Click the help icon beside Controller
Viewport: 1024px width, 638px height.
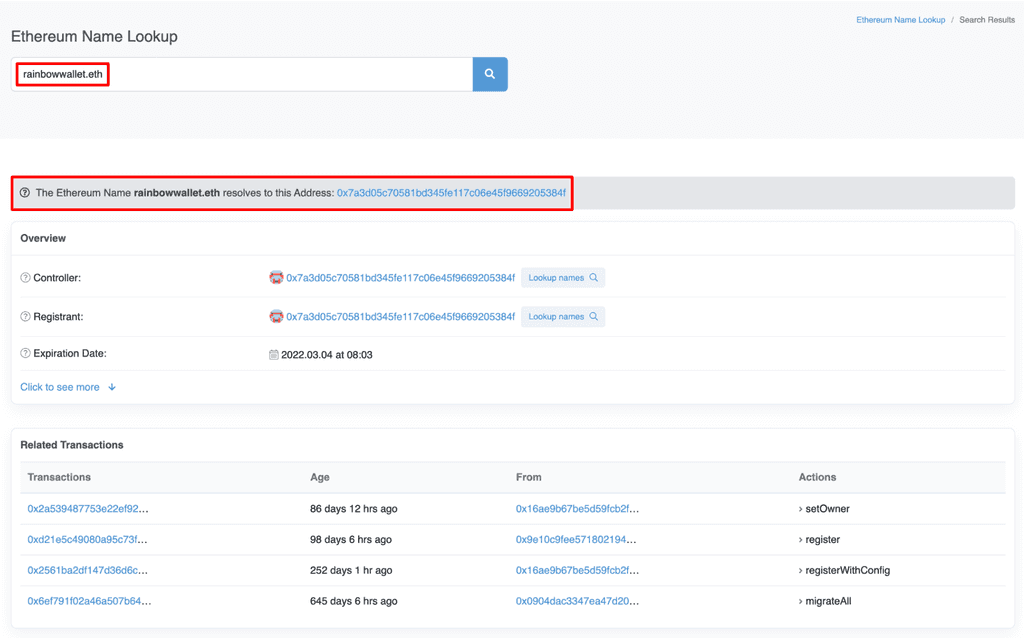[25, 278]
